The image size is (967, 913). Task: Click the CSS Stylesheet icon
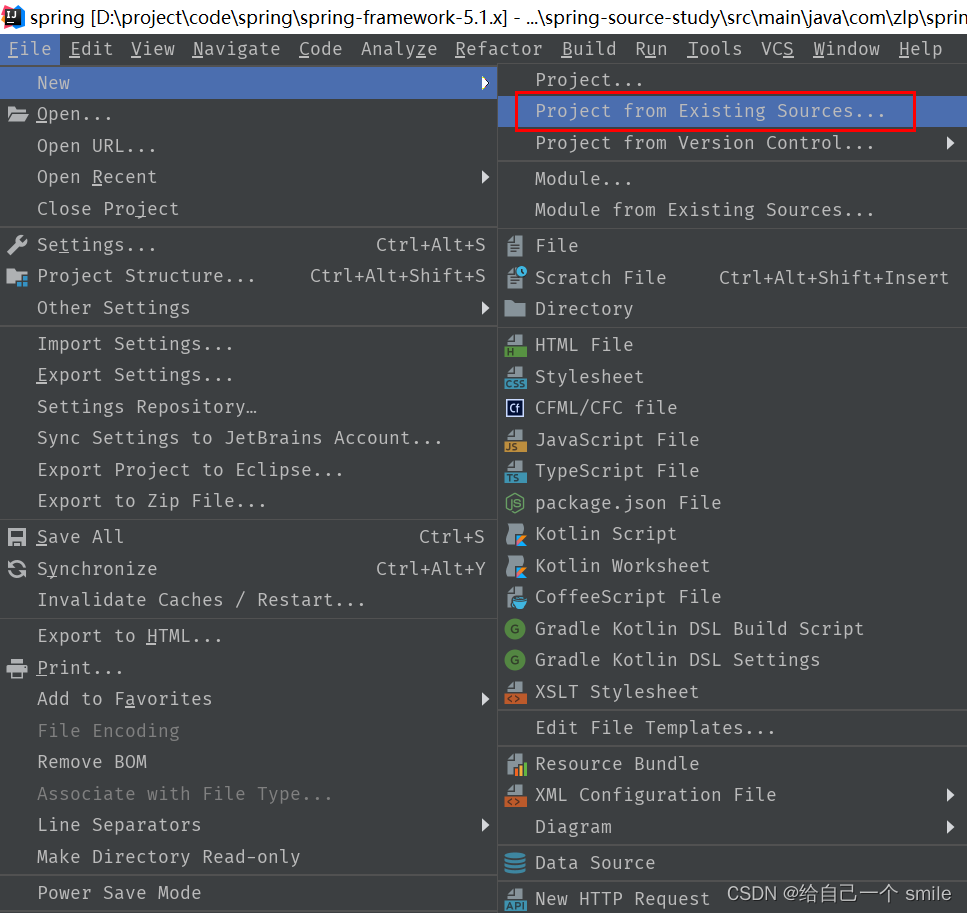(516, 377)
